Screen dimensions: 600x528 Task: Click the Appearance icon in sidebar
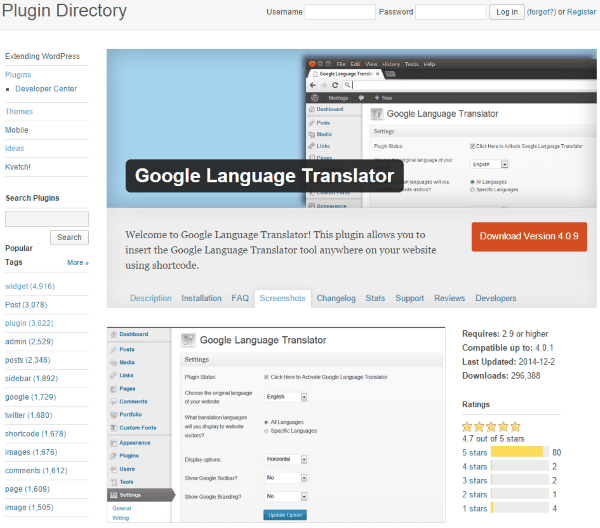[113, 442]
